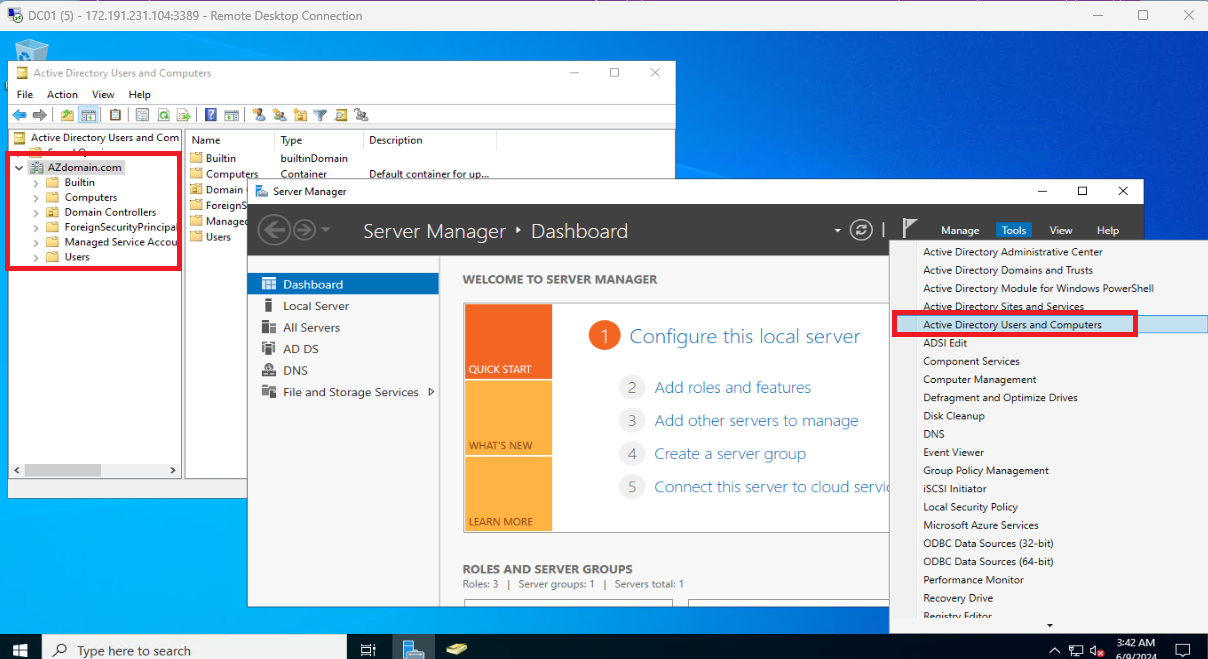
Task: Click the scroll-down arrow of Tools menu
Action: pyautogui.click(x=1050, y=626)
